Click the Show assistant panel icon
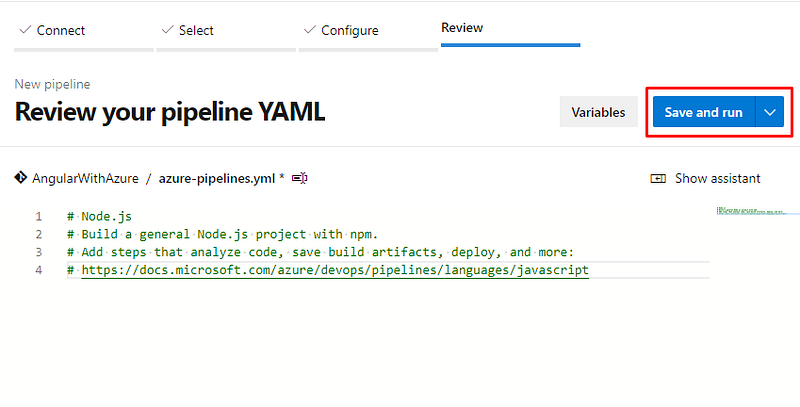Image resolution: width=800 pixels, height=407 pixels. click(658, 178)
